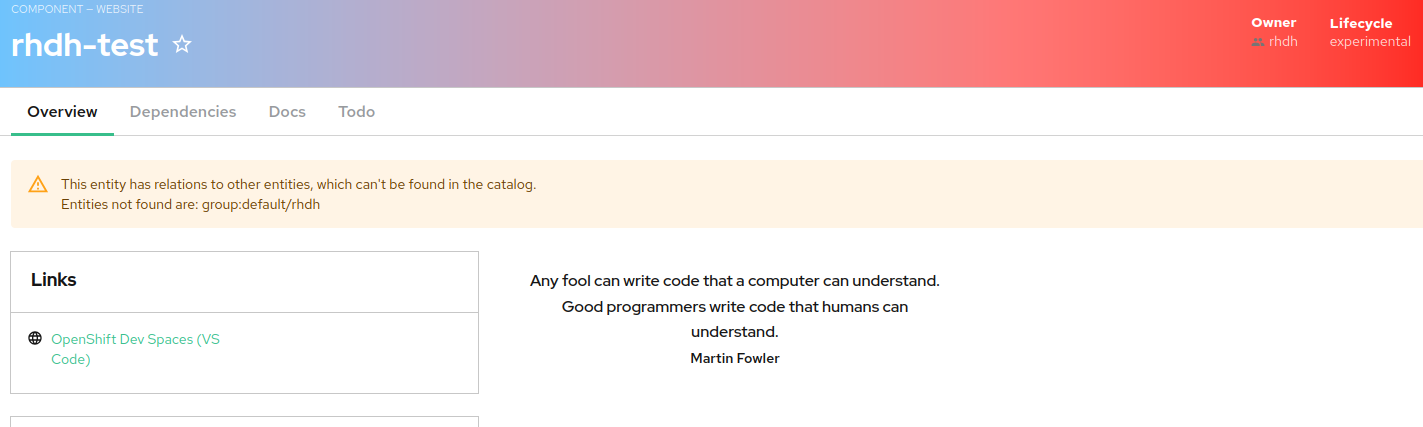Viewport: 1423px width, 427px height.
Task: Click the COMPONENT — WEBSITE label
Action: click(77, 9)
